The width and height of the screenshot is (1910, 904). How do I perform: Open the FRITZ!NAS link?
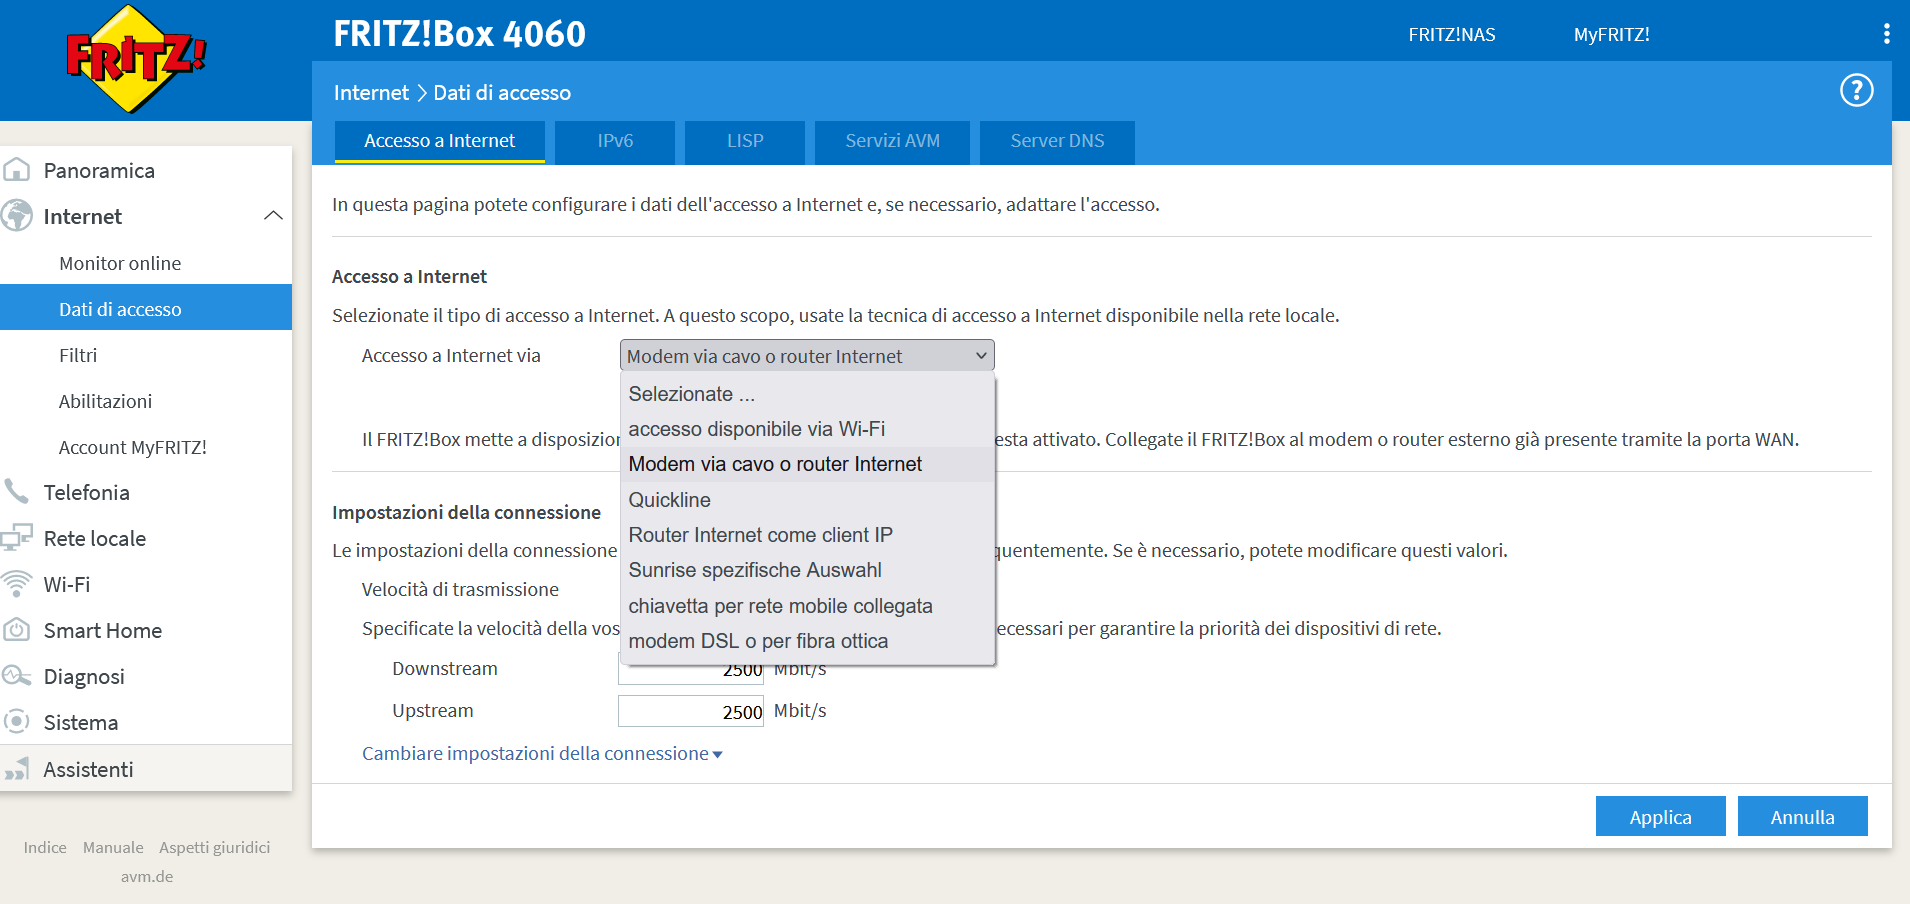[1452, 35]
